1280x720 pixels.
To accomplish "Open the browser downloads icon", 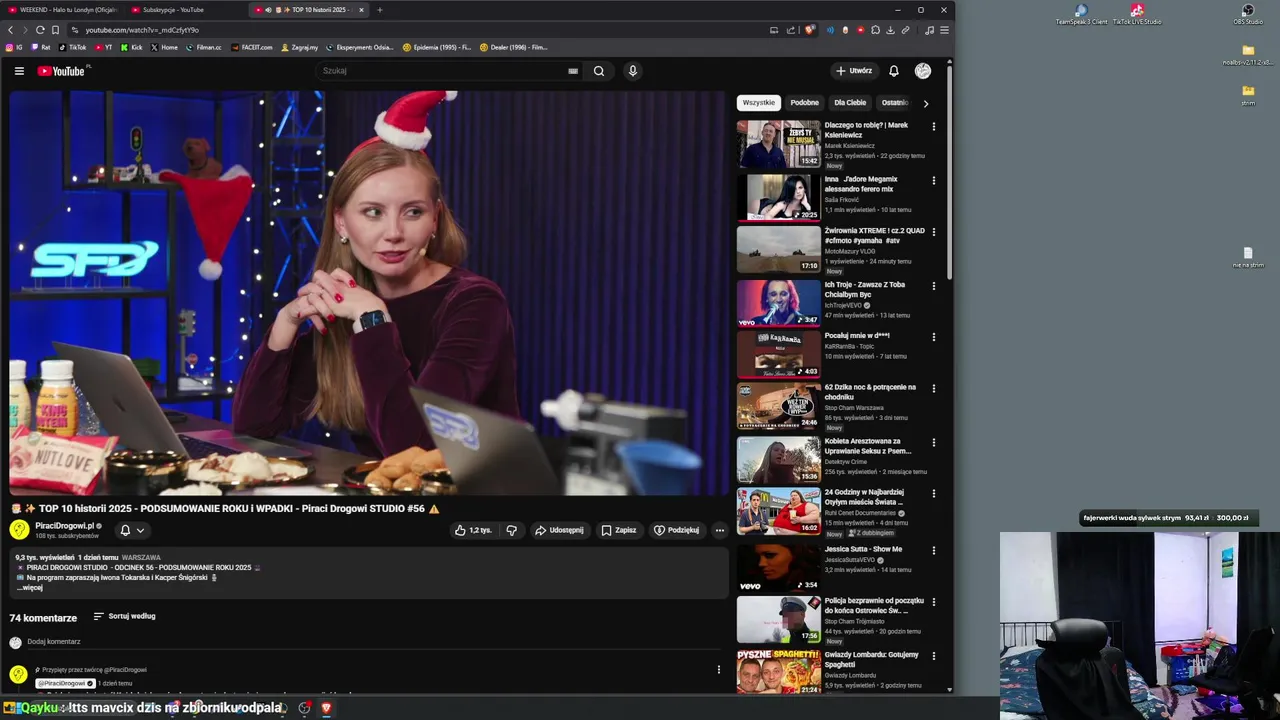I will (x=890, y=30).
